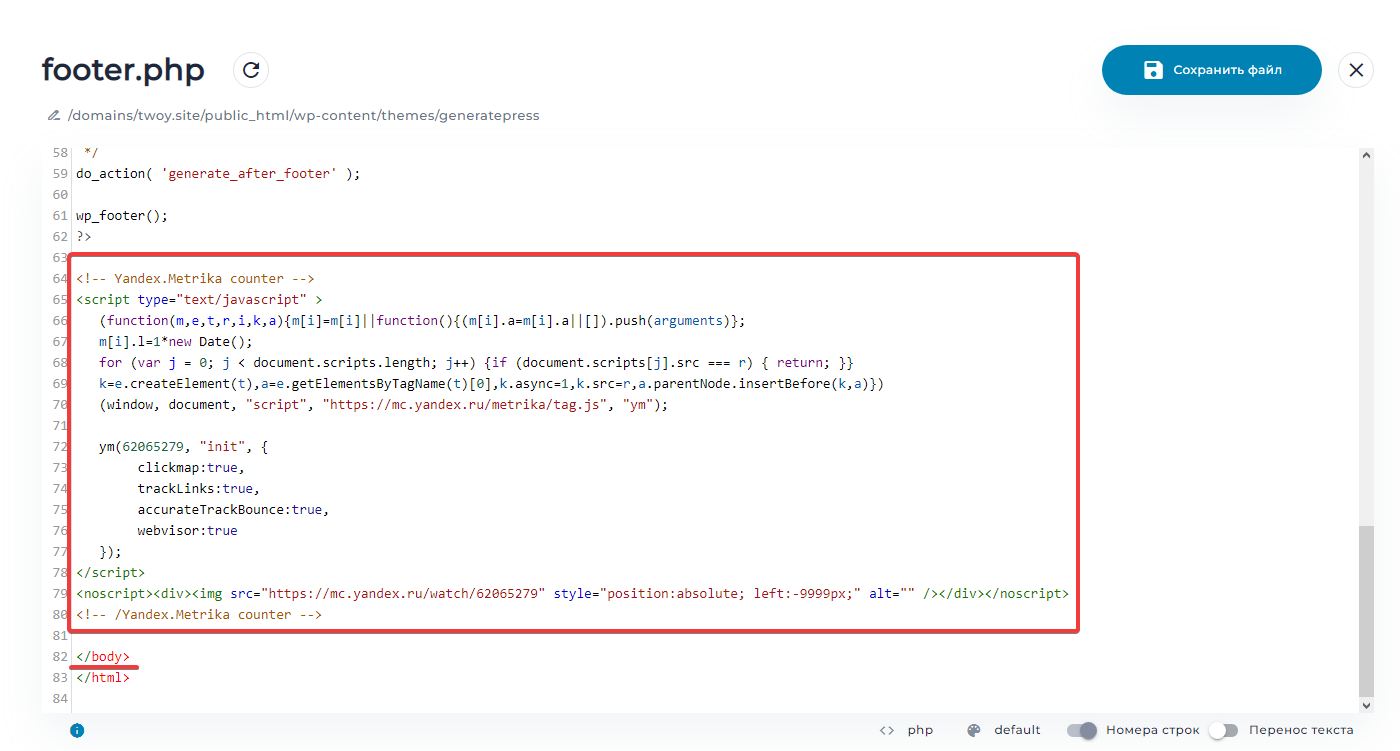Click the palette icon beside default
This screenshot has height=751, width=1400.
tap(974, 730)
